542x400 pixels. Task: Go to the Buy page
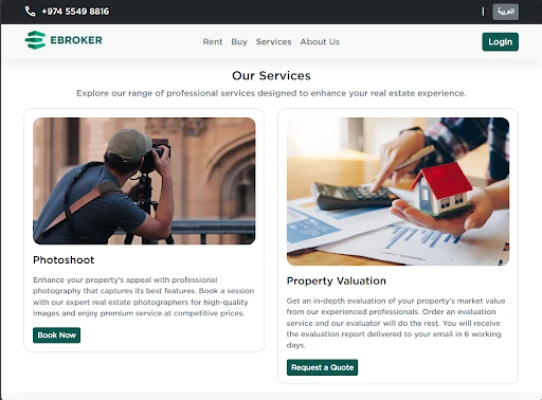239,42
